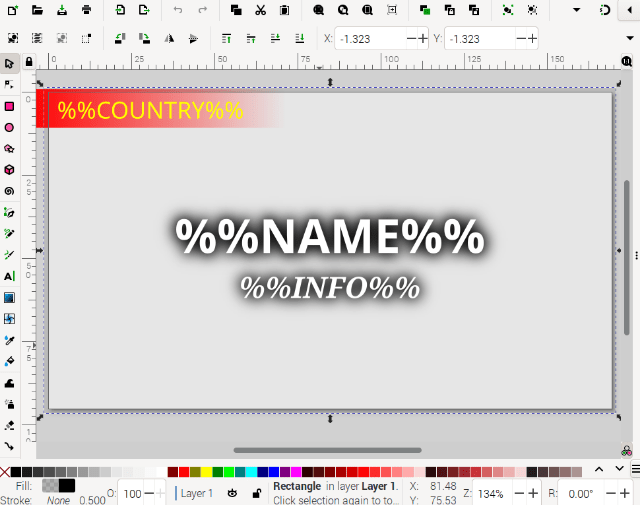This screenshot has height=505, width=640.
Task: Paste from clipboard icon
Action: 284,10
